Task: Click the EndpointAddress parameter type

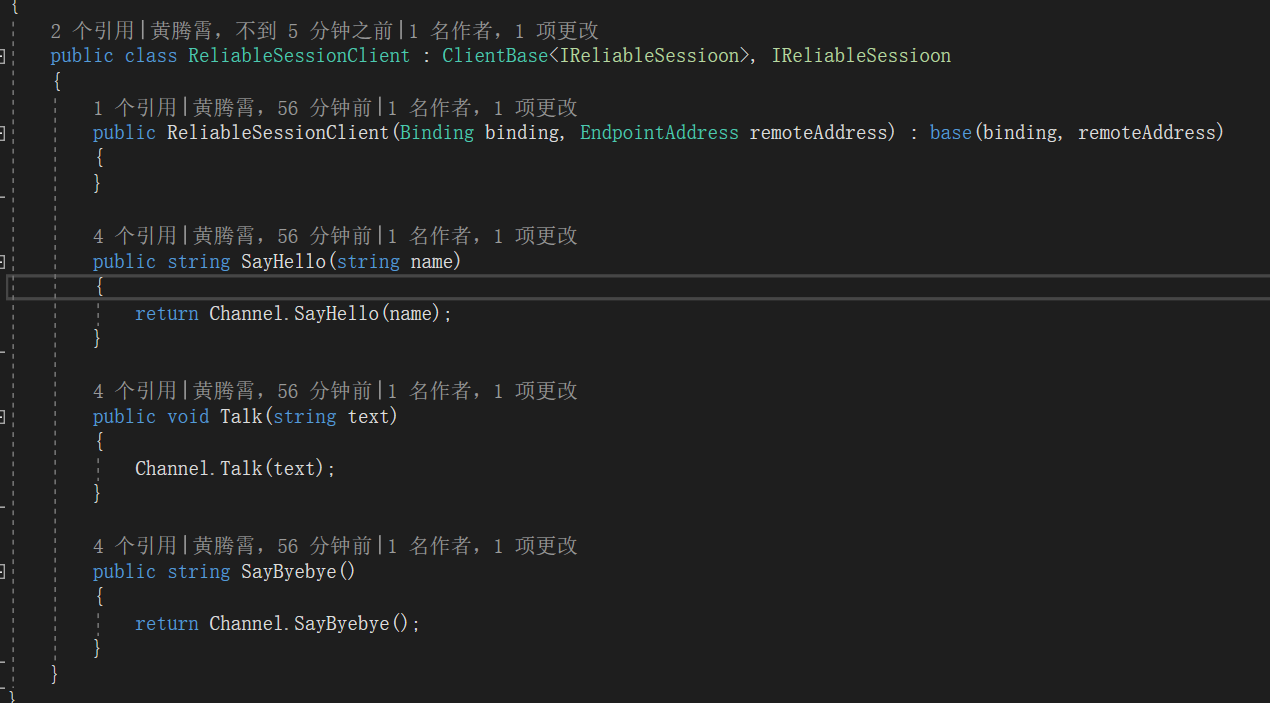Action: tap(659, 133)
